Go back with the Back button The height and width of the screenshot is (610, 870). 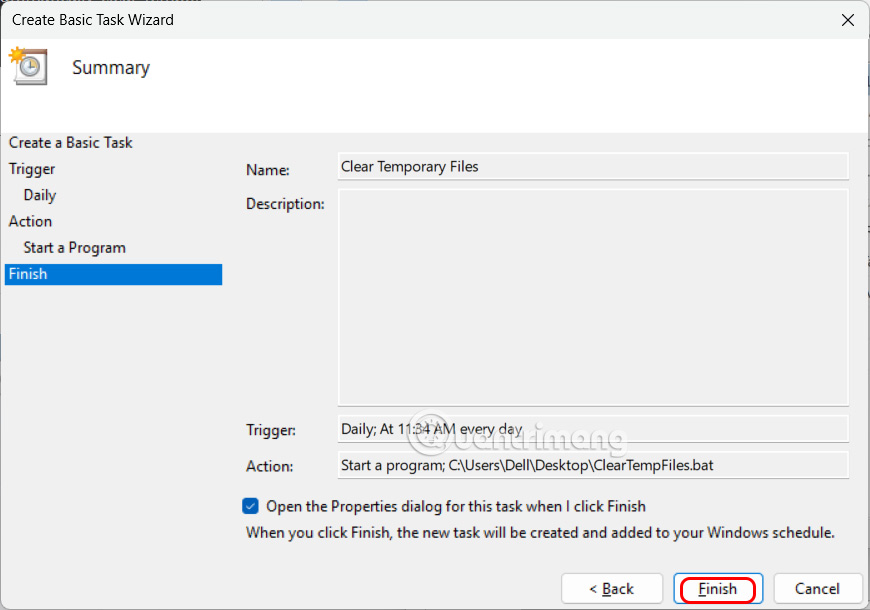(611, 588)
